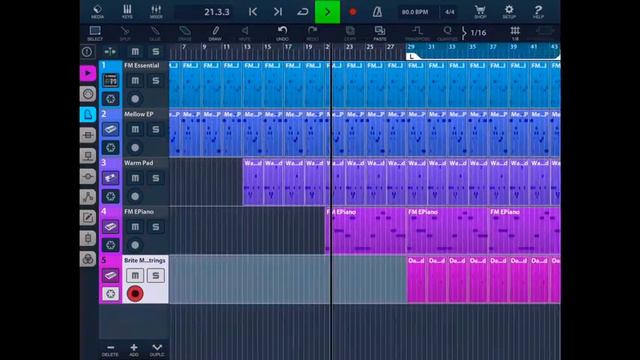Jump to the next locator

click(x=278, y=12)
